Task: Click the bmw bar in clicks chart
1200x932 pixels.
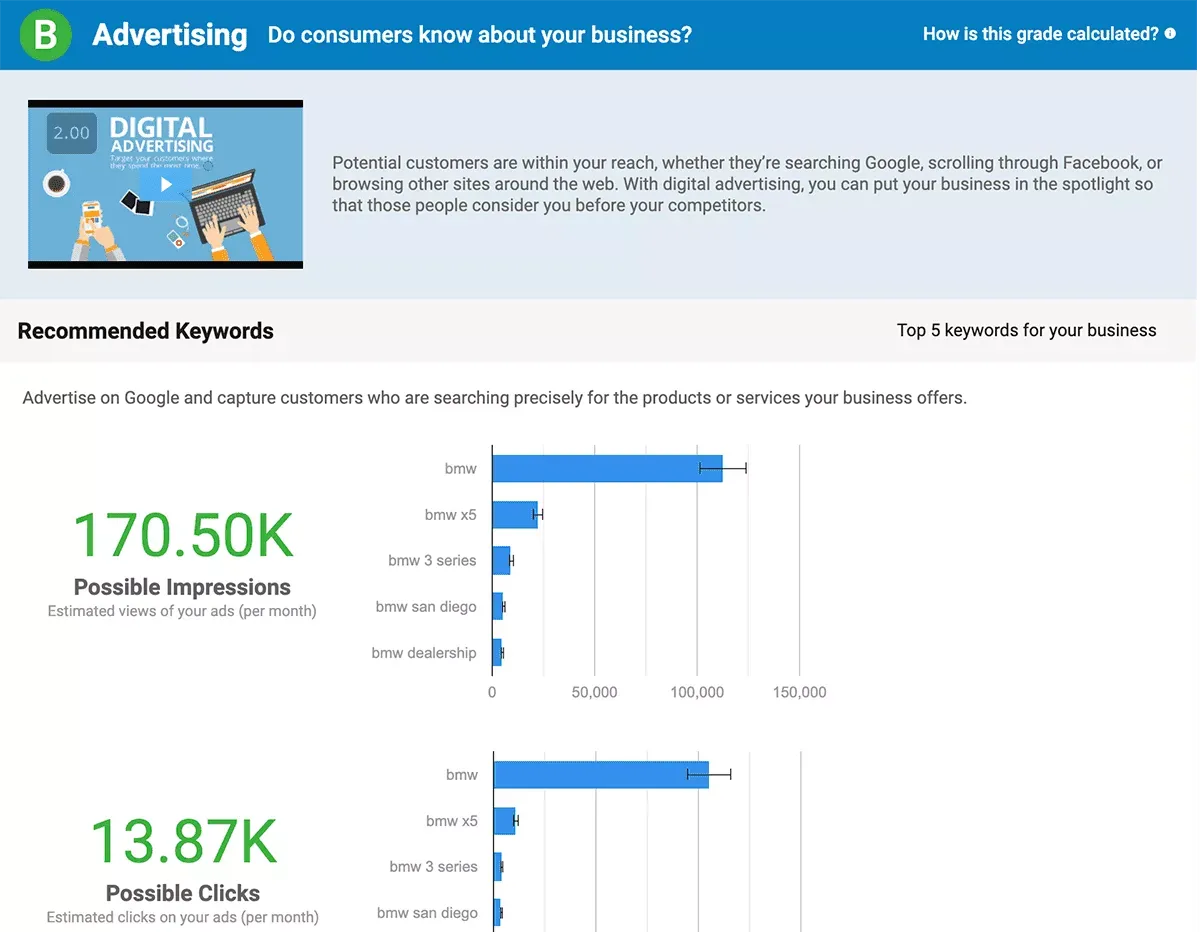Action: click(x=601, y=775)
